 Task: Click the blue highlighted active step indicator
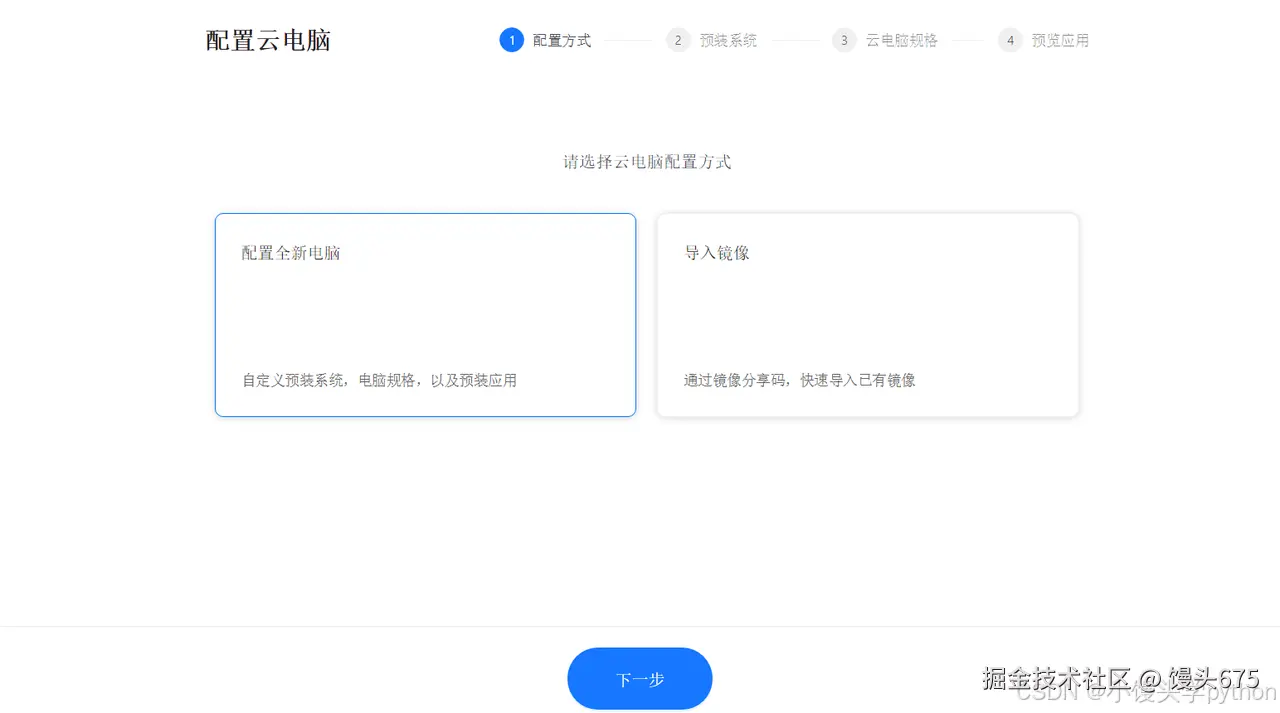(x=512, y=40)
